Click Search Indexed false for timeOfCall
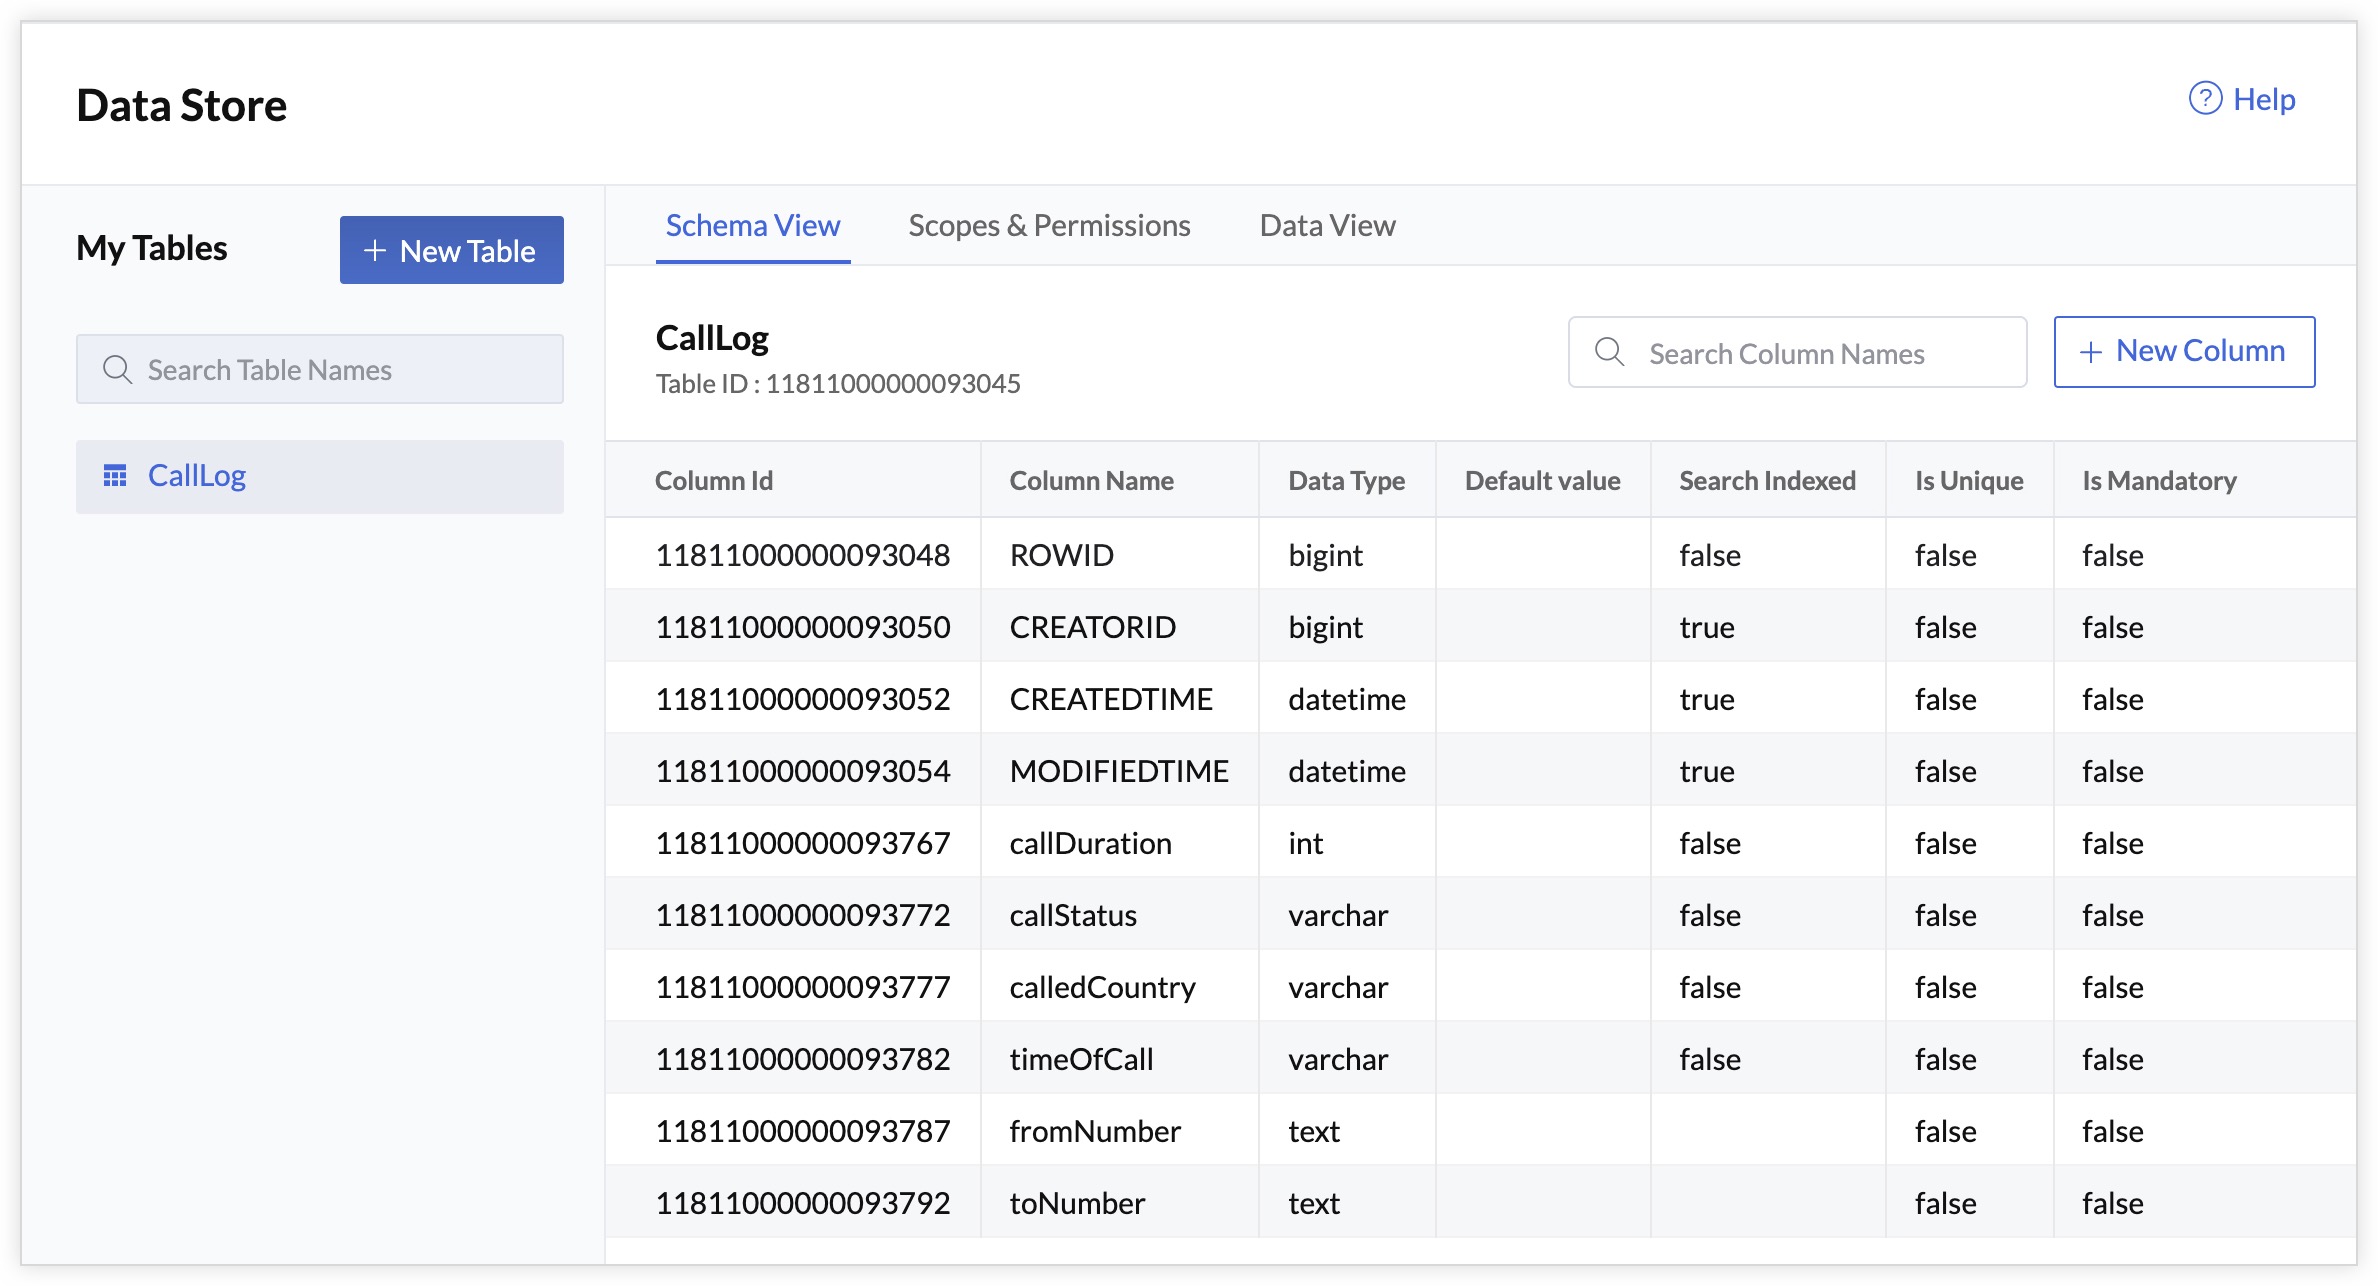Screen dimensions: 2378x1286 pos(1710,1059)
